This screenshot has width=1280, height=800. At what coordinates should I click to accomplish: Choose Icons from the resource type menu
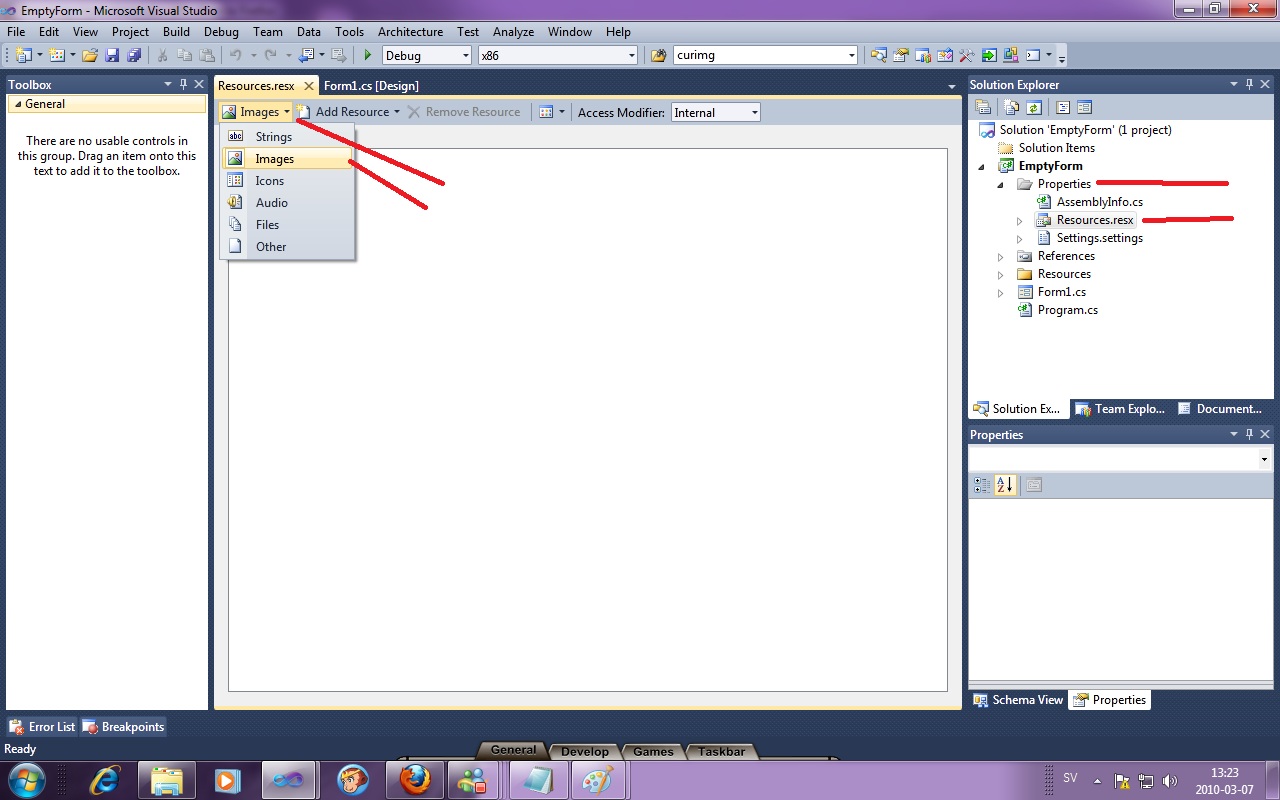pos(269,181)
